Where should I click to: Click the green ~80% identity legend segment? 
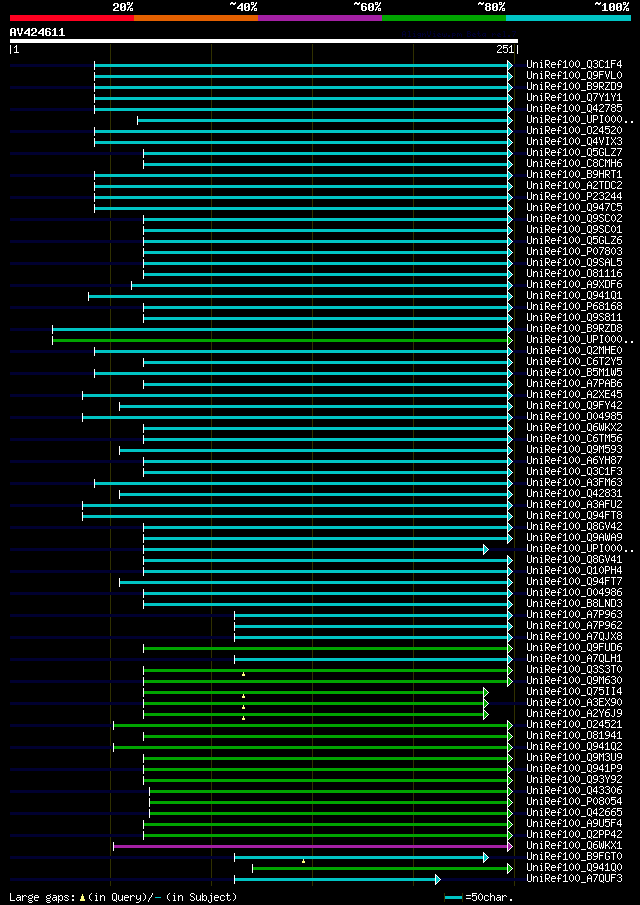click(x=444, y=18)
